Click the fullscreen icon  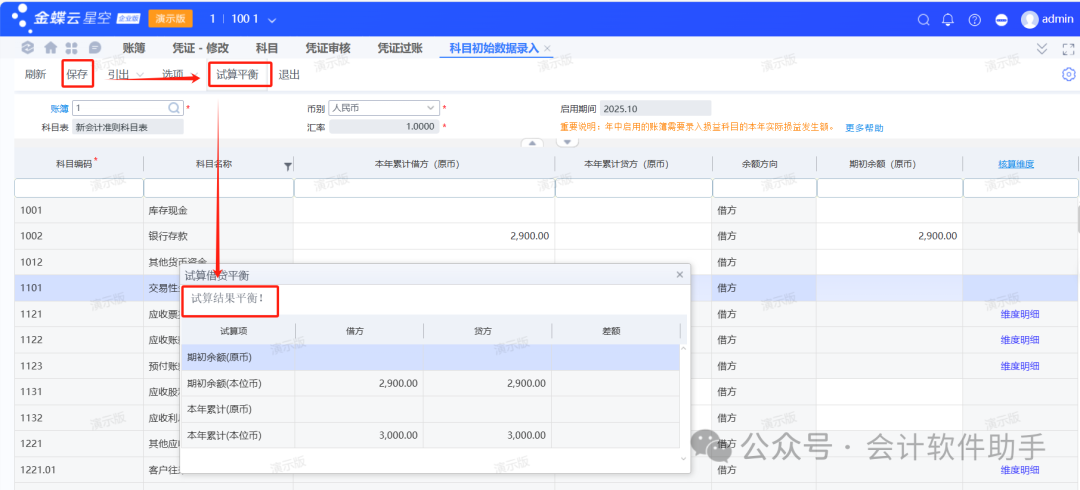click(x=1066, y=48)
